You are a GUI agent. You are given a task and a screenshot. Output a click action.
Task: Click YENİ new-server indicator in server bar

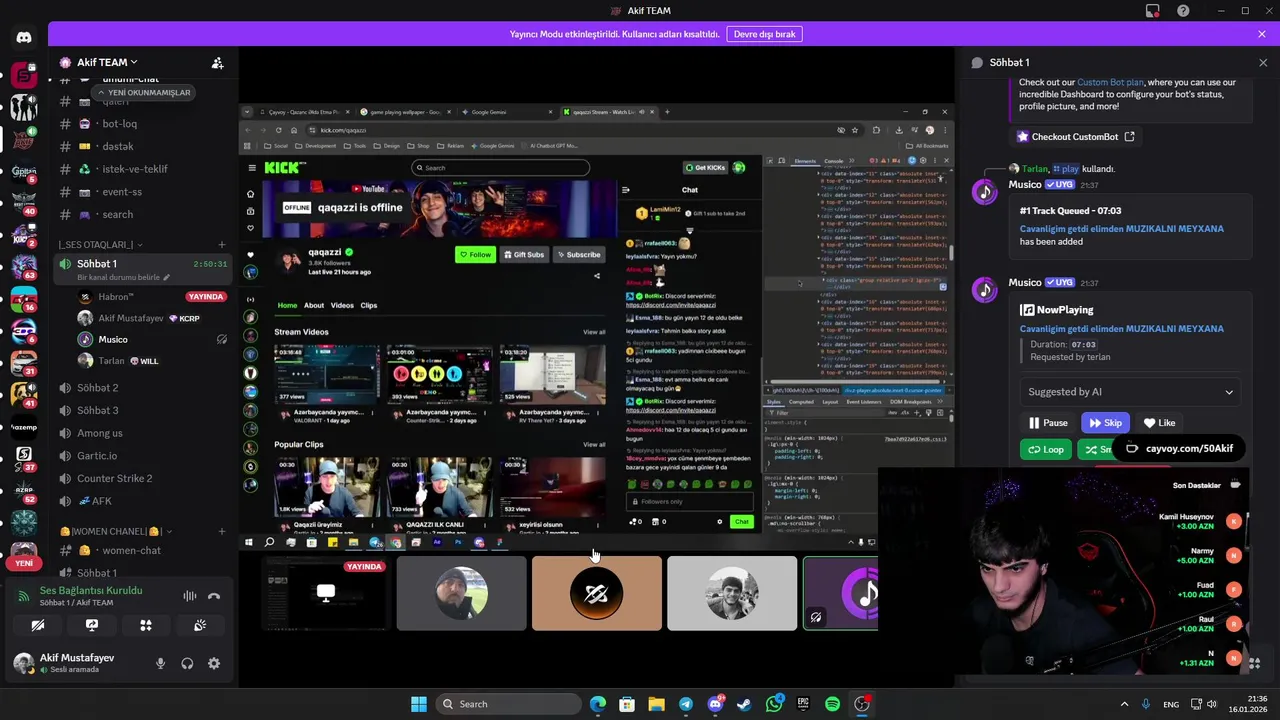24,563
